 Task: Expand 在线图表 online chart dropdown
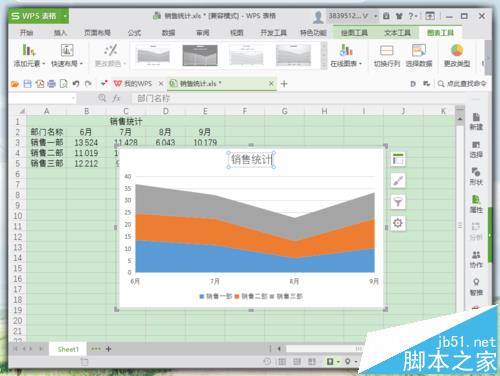pos(346,56)
